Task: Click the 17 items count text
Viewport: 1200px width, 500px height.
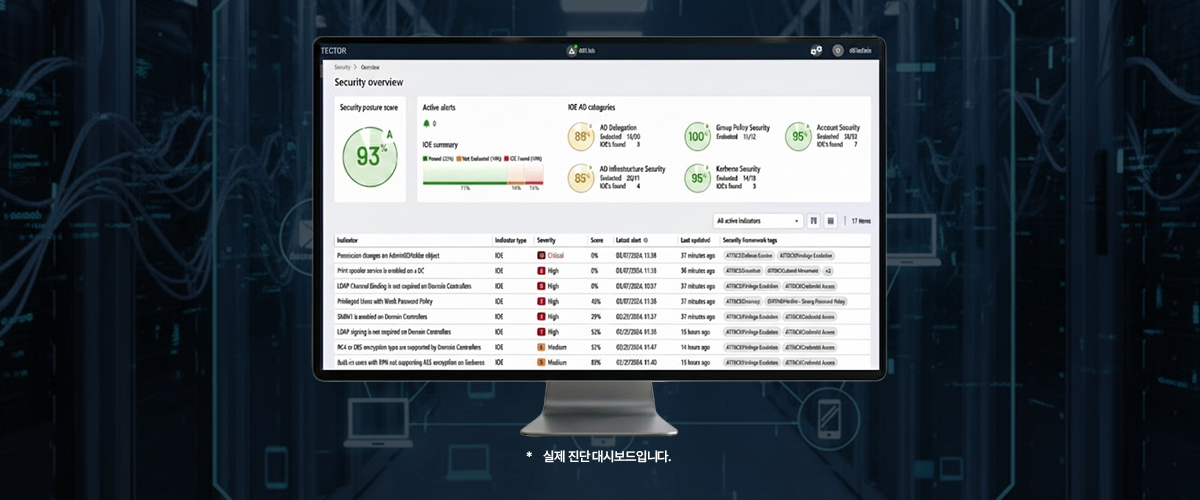Action: point(860,221)
